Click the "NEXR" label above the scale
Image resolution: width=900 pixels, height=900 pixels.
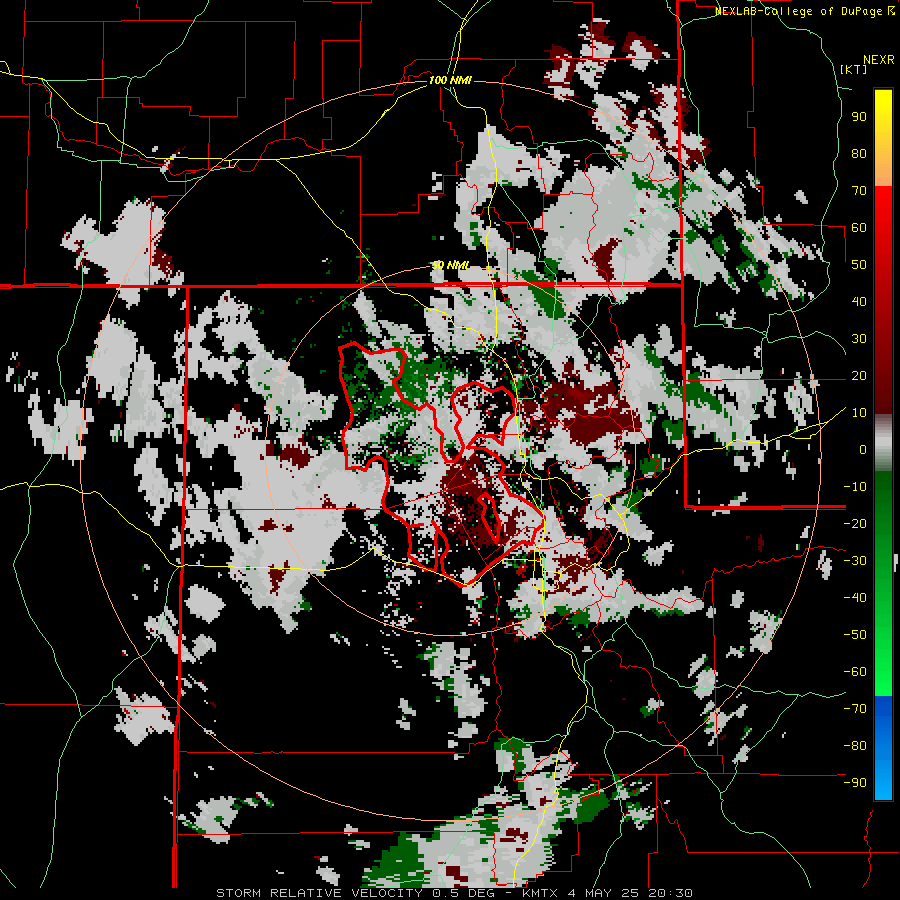click(879, 60)
